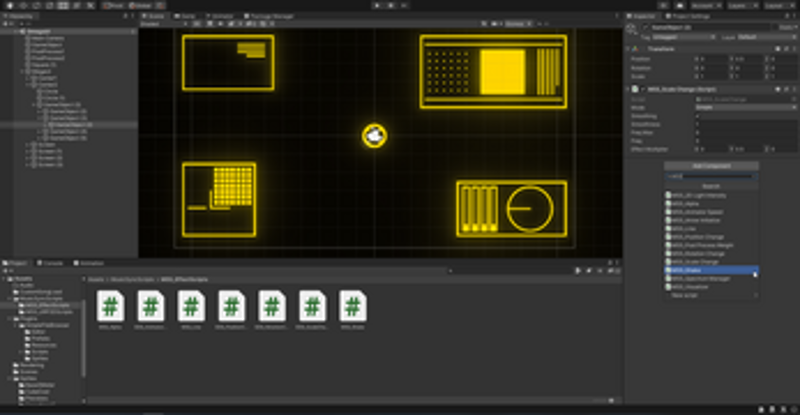Toggle Pivot handle position button
Image resolution: width=800 pixels, height=415 pixels.
112,6
